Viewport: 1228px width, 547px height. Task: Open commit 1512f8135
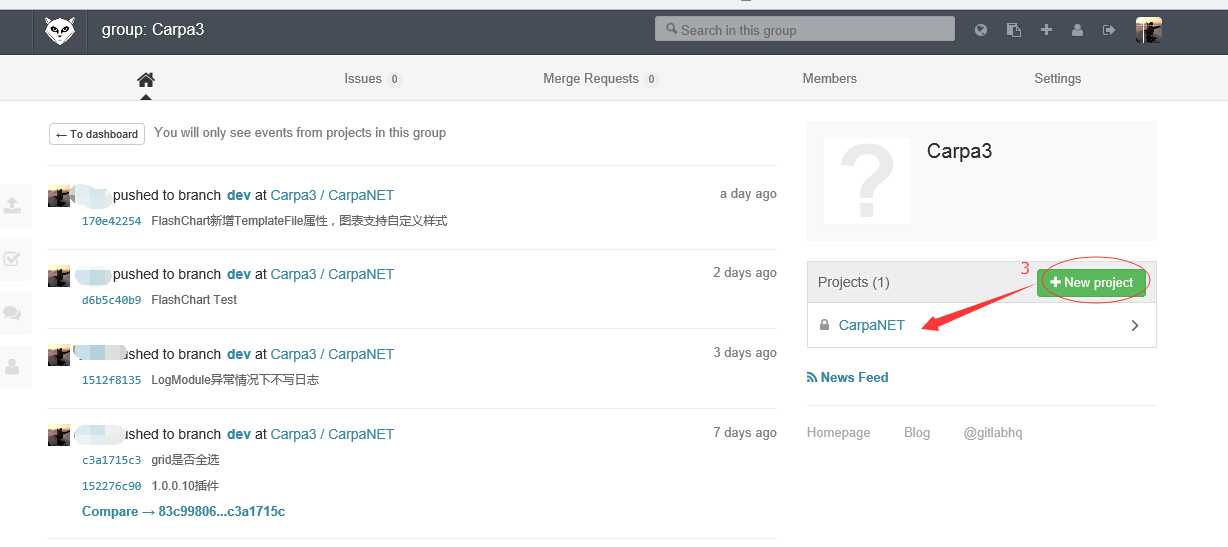[x=112, y=380]
